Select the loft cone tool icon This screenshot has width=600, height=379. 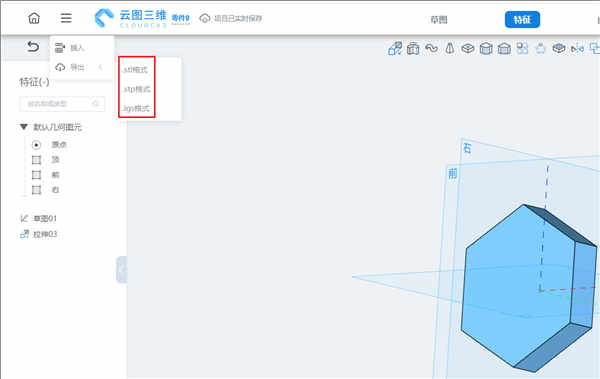pos(450,48)
